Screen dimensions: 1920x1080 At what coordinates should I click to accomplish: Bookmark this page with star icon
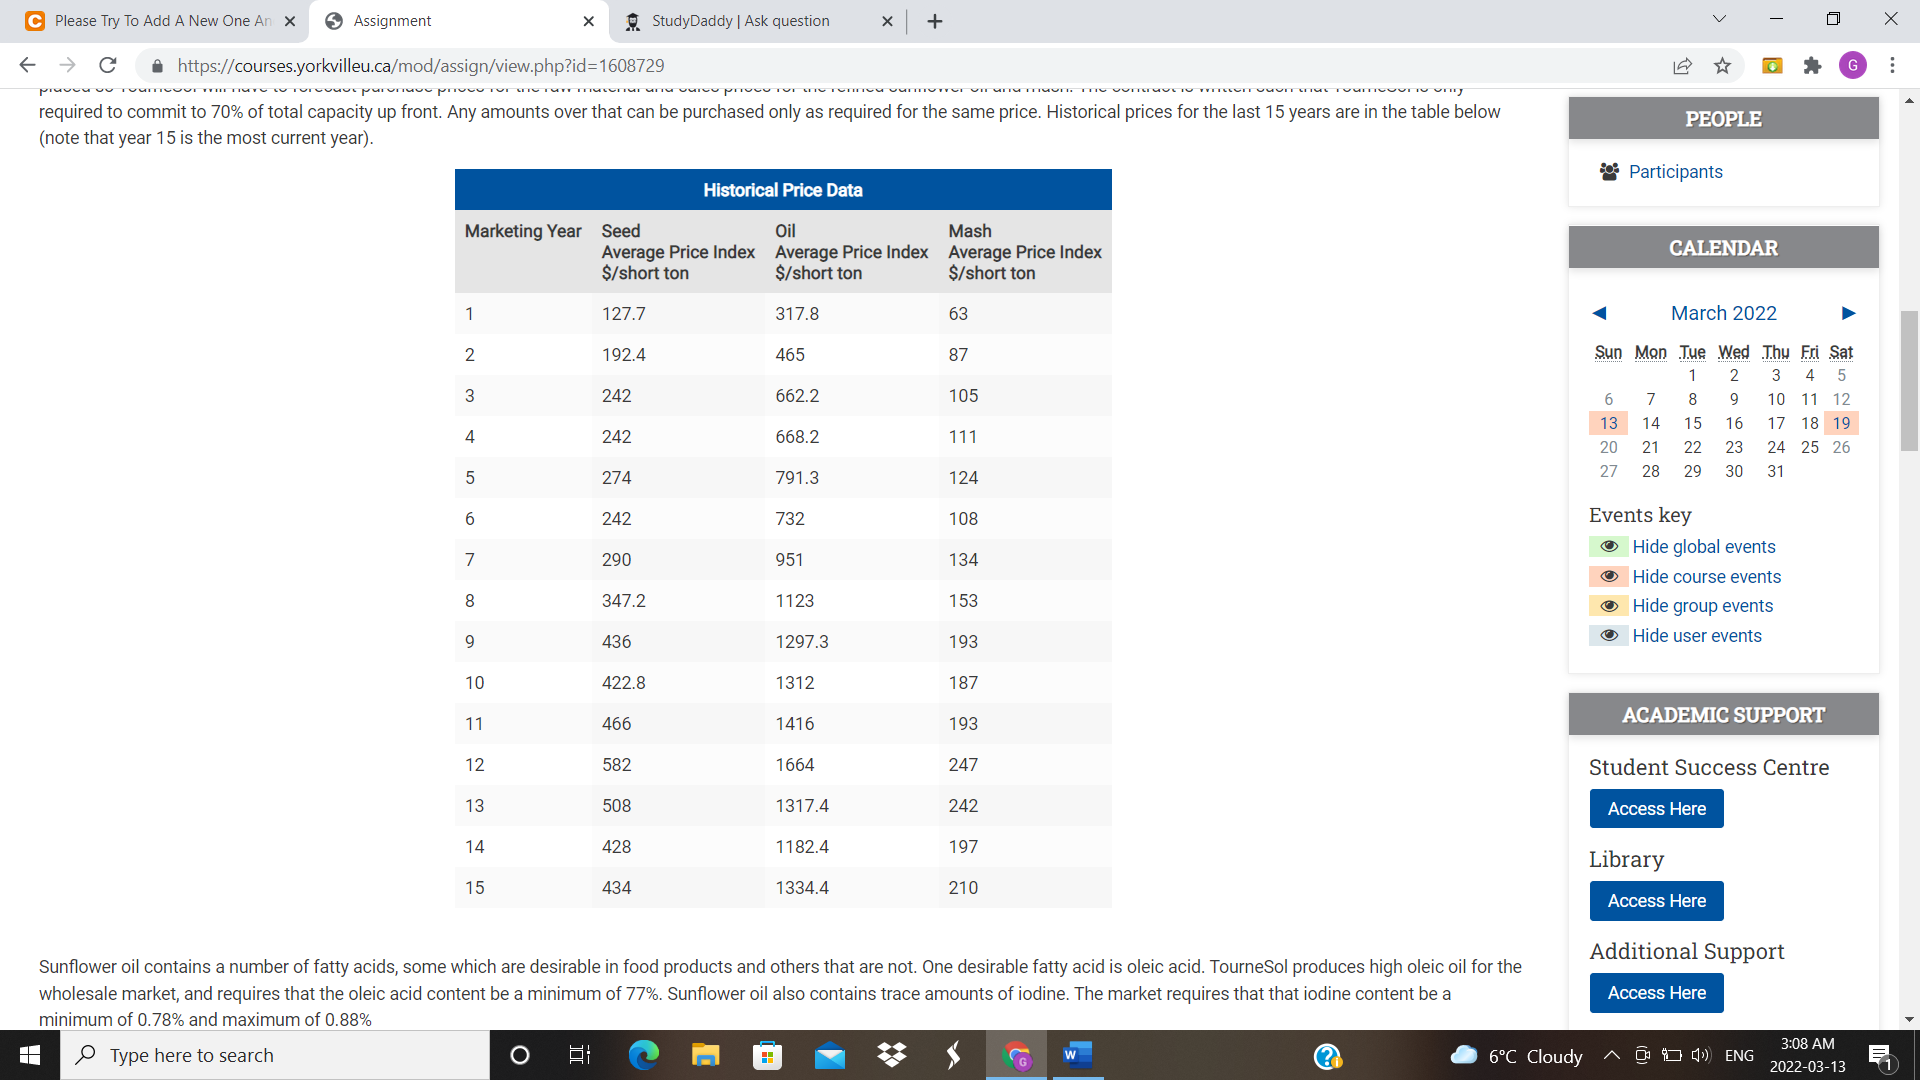point(1722,65)
